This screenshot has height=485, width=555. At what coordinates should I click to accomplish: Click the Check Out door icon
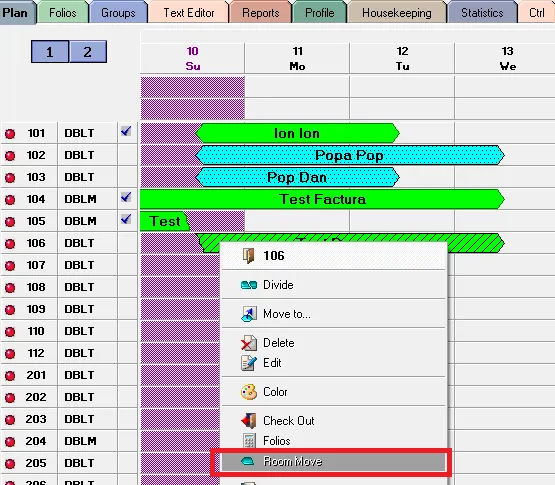point(249,421)
